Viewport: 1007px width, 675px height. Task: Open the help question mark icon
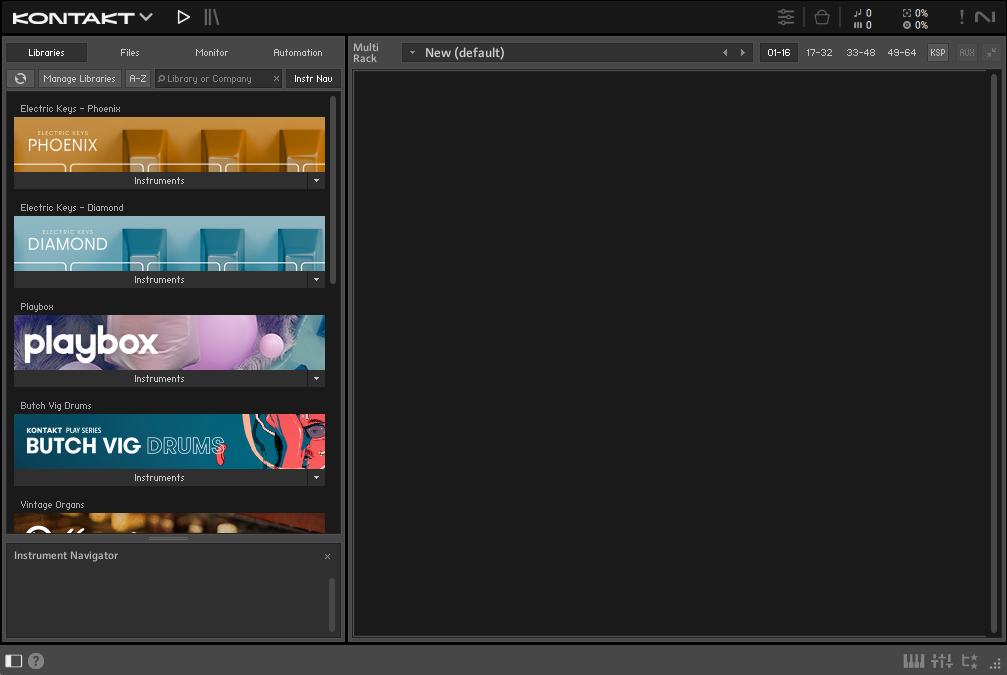tap(37, 660)
